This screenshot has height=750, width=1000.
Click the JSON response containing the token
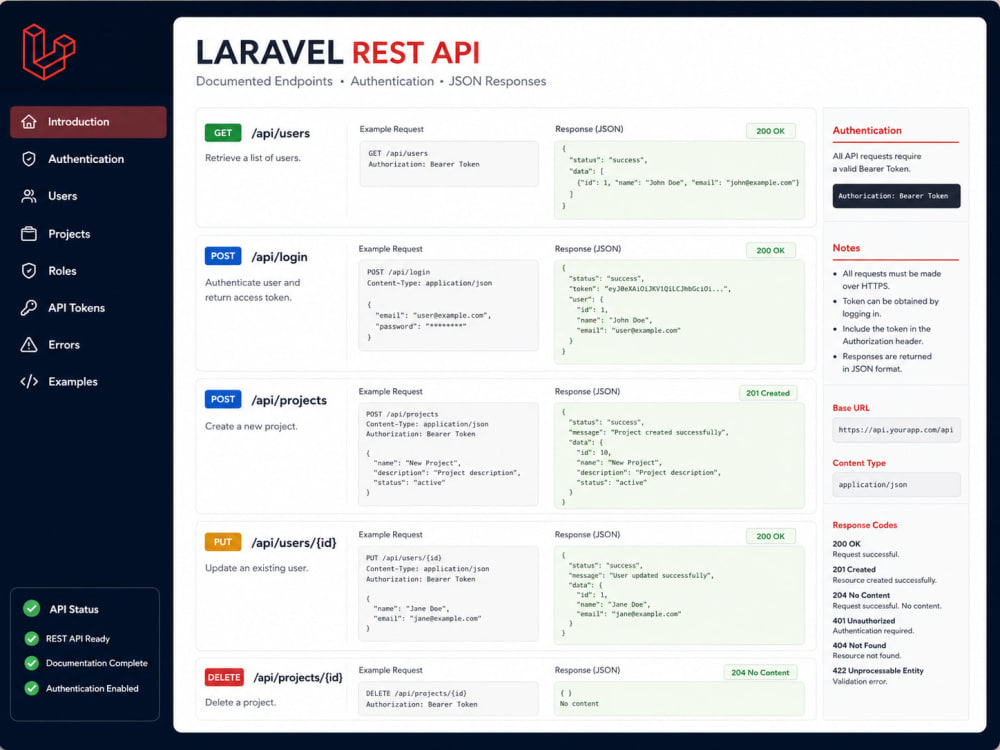point(679,312)
